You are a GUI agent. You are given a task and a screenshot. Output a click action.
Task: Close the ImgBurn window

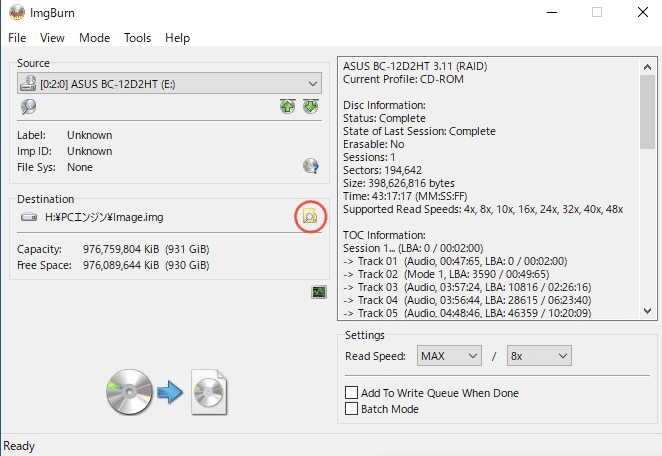pos(643,12)
